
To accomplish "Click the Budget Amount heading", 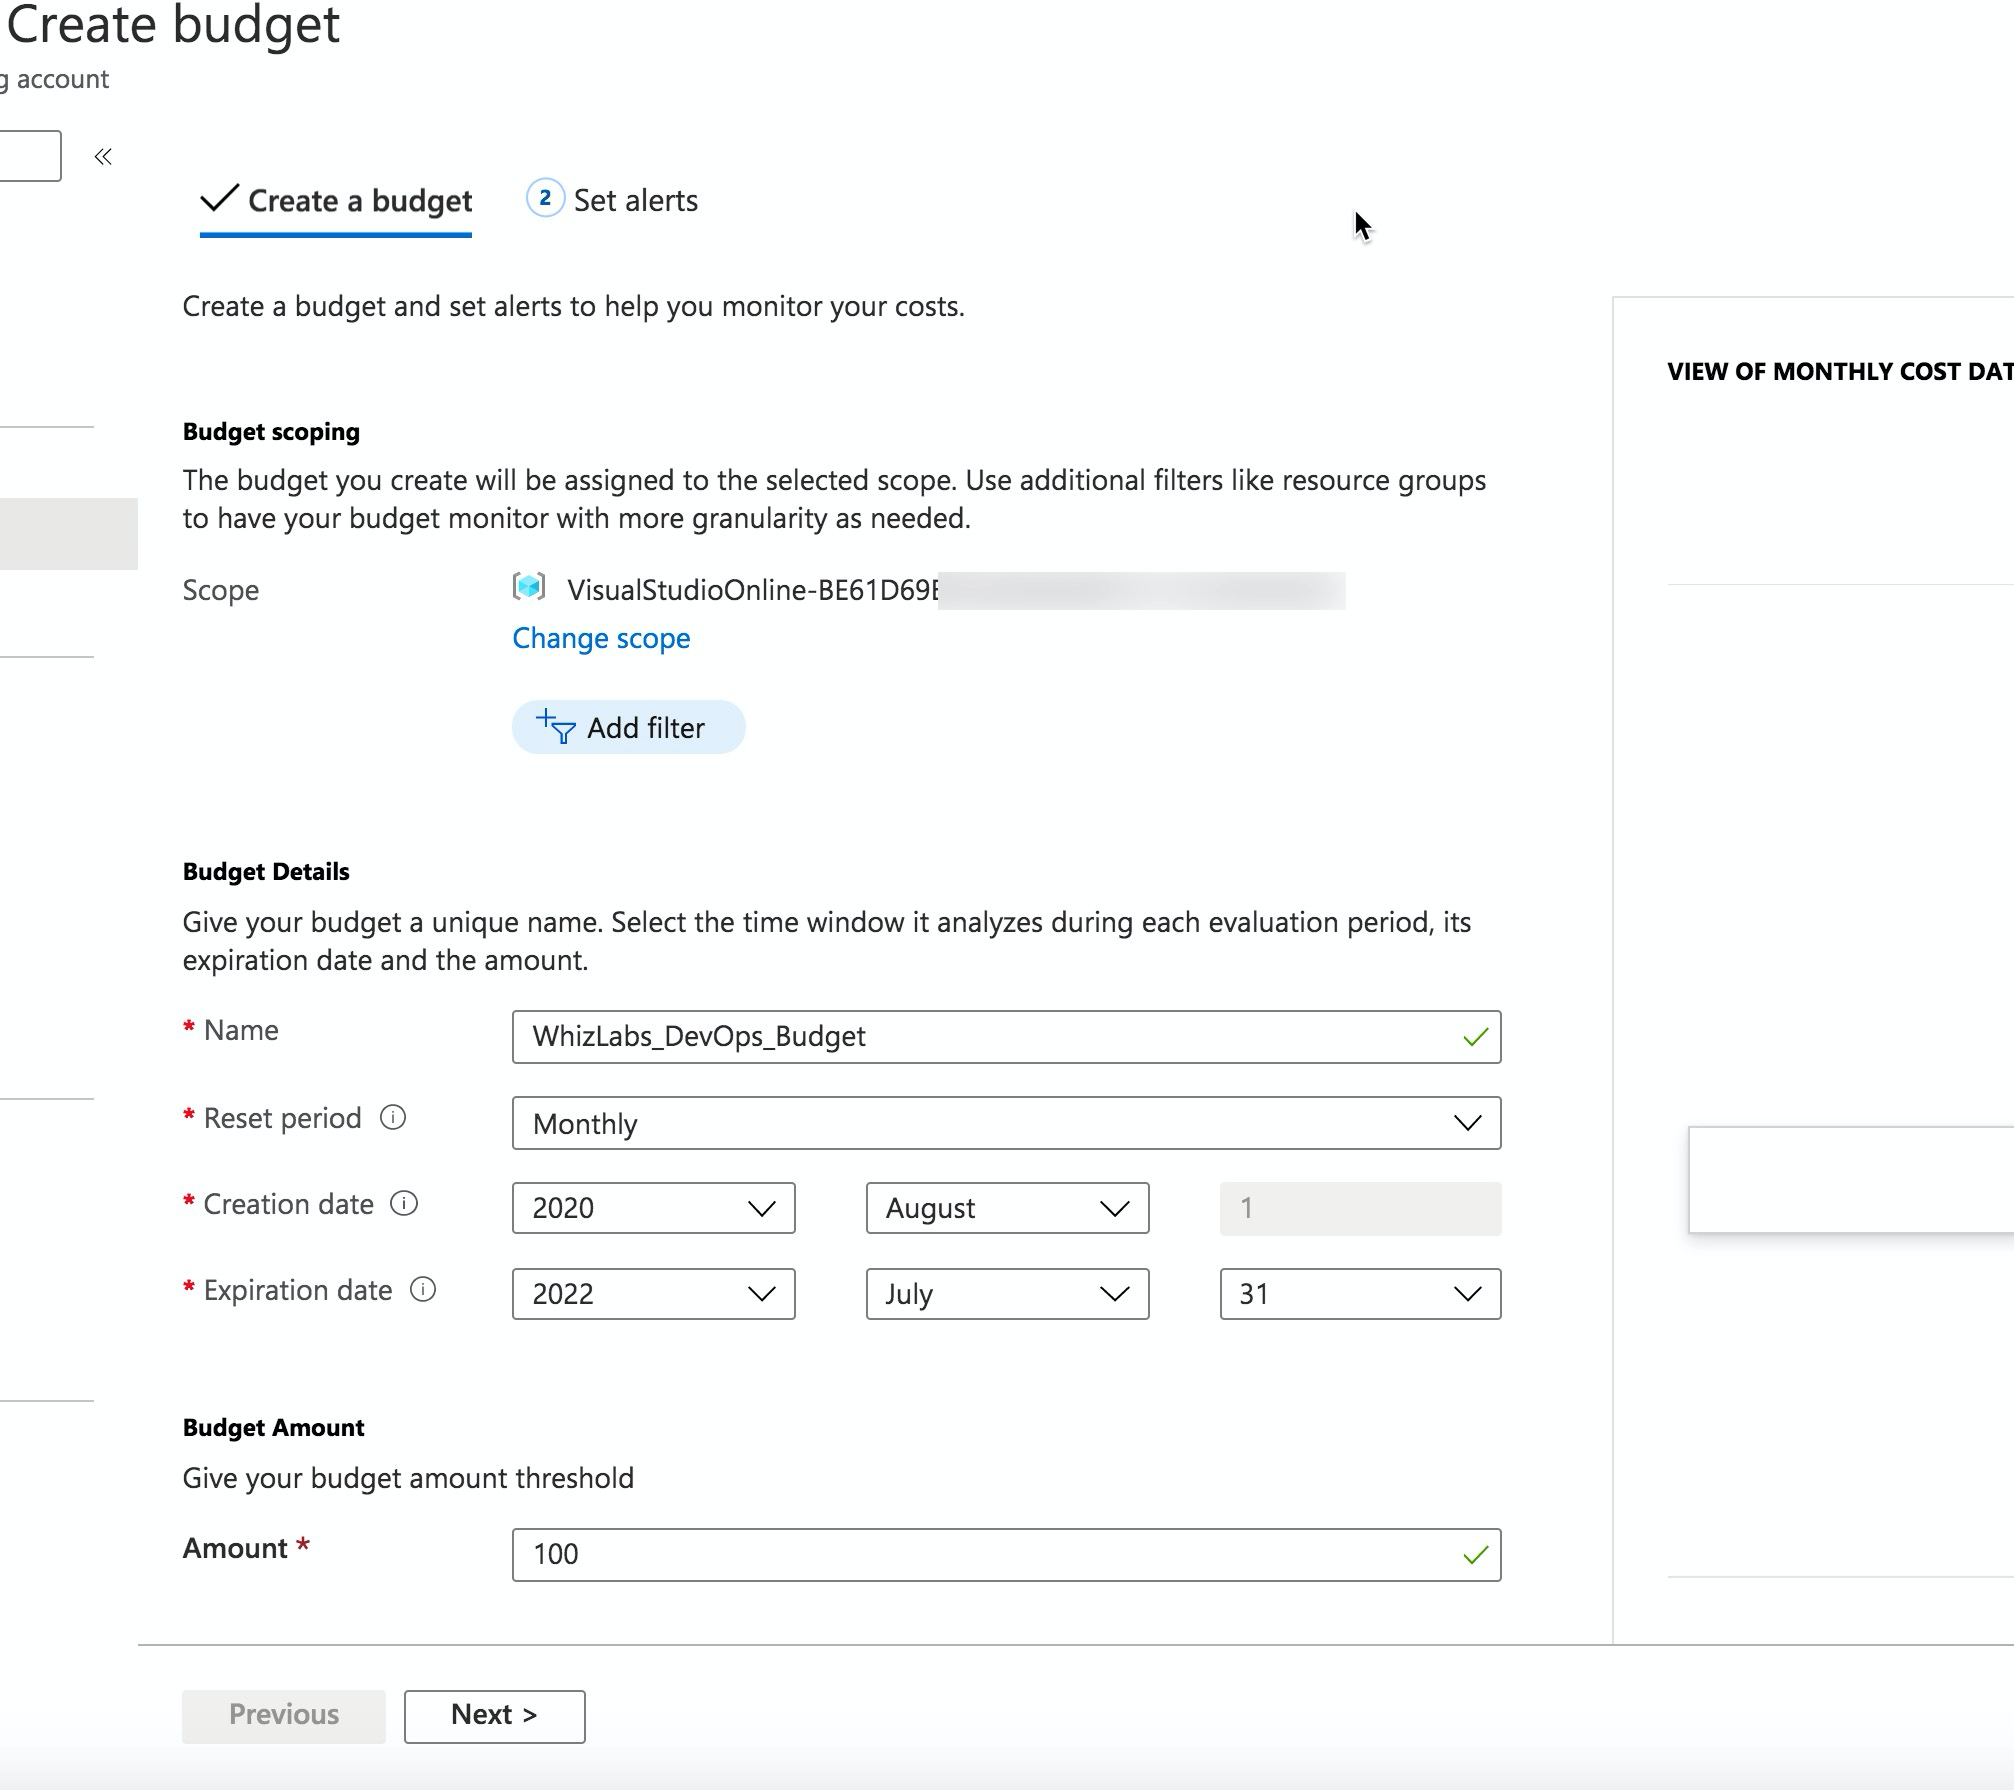I will click(273, 1428).
